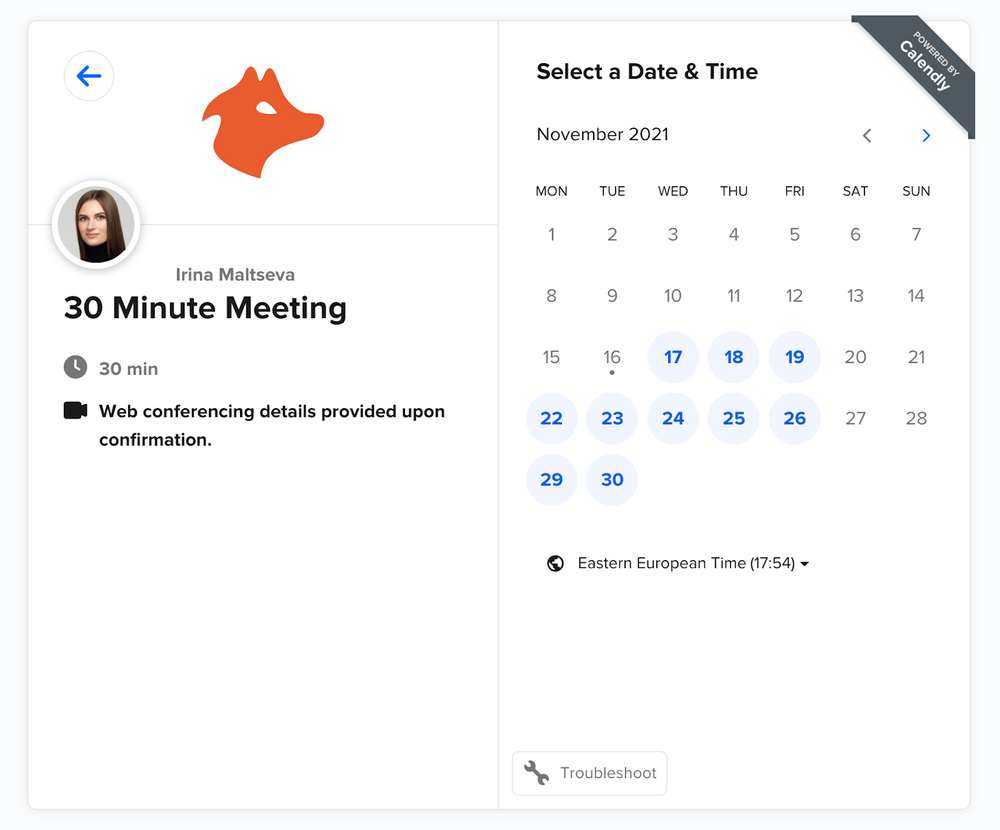The width and height of the screenshot is (1000, 830).
Task: Click the blue back arrow icon
Action: [x=89, y=76]
